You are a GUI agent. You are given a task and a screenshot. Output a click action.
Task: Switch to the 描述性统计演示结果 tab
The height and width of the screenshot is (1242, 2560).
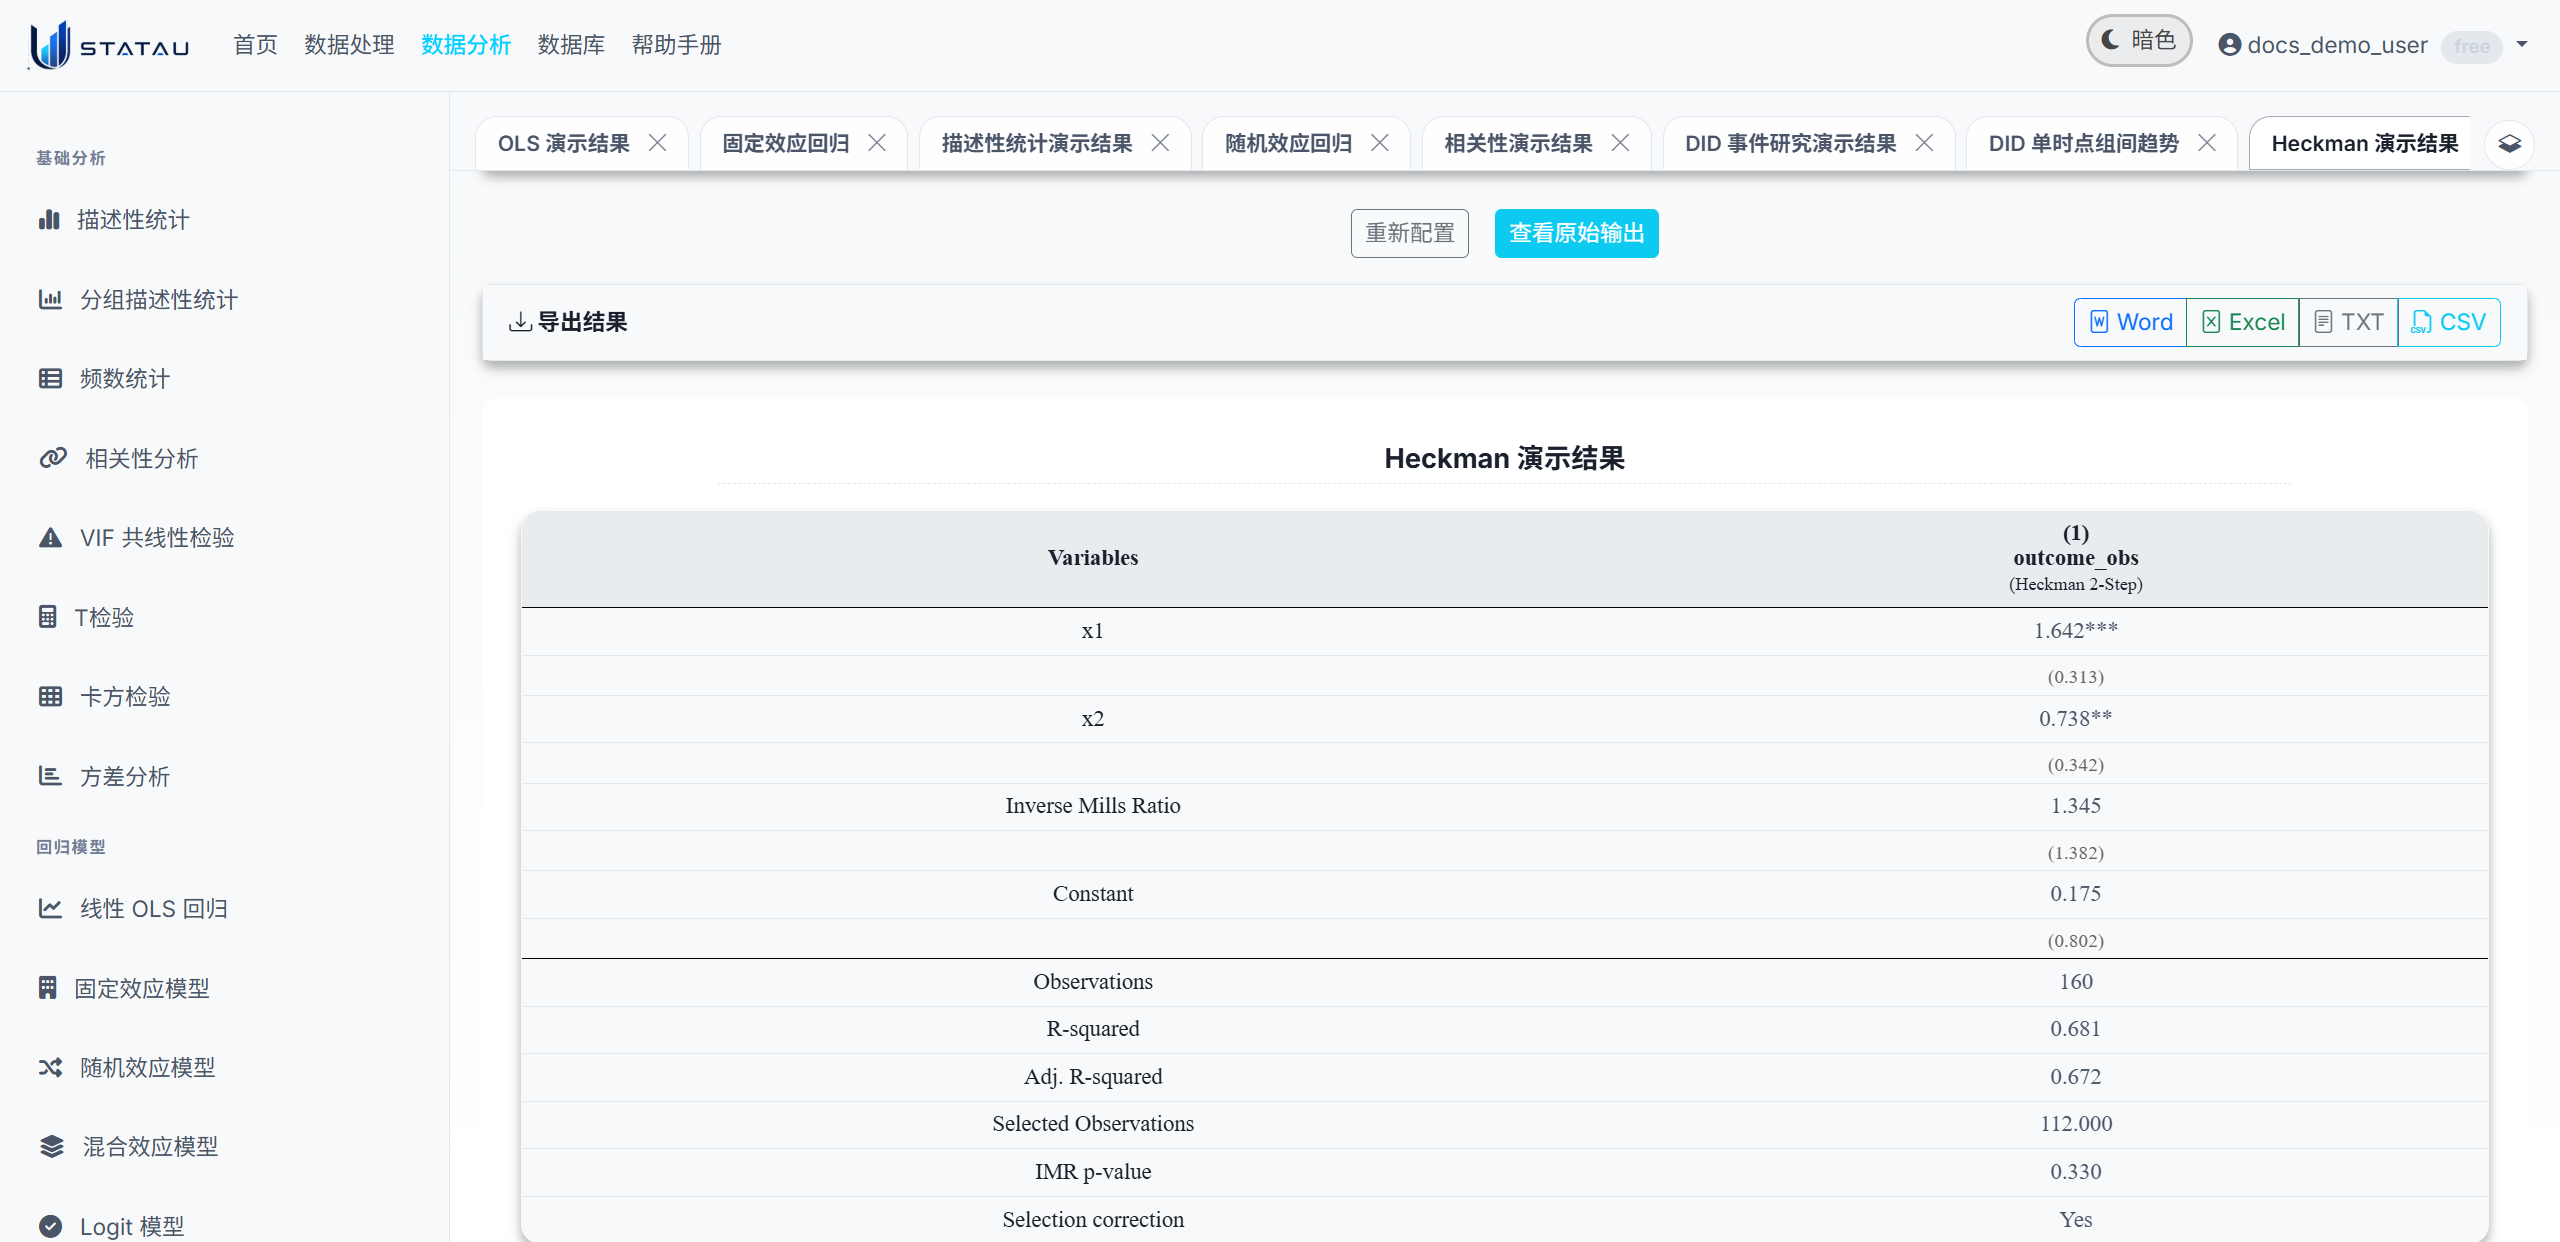pyautogui.click(x=1037, y=143)
